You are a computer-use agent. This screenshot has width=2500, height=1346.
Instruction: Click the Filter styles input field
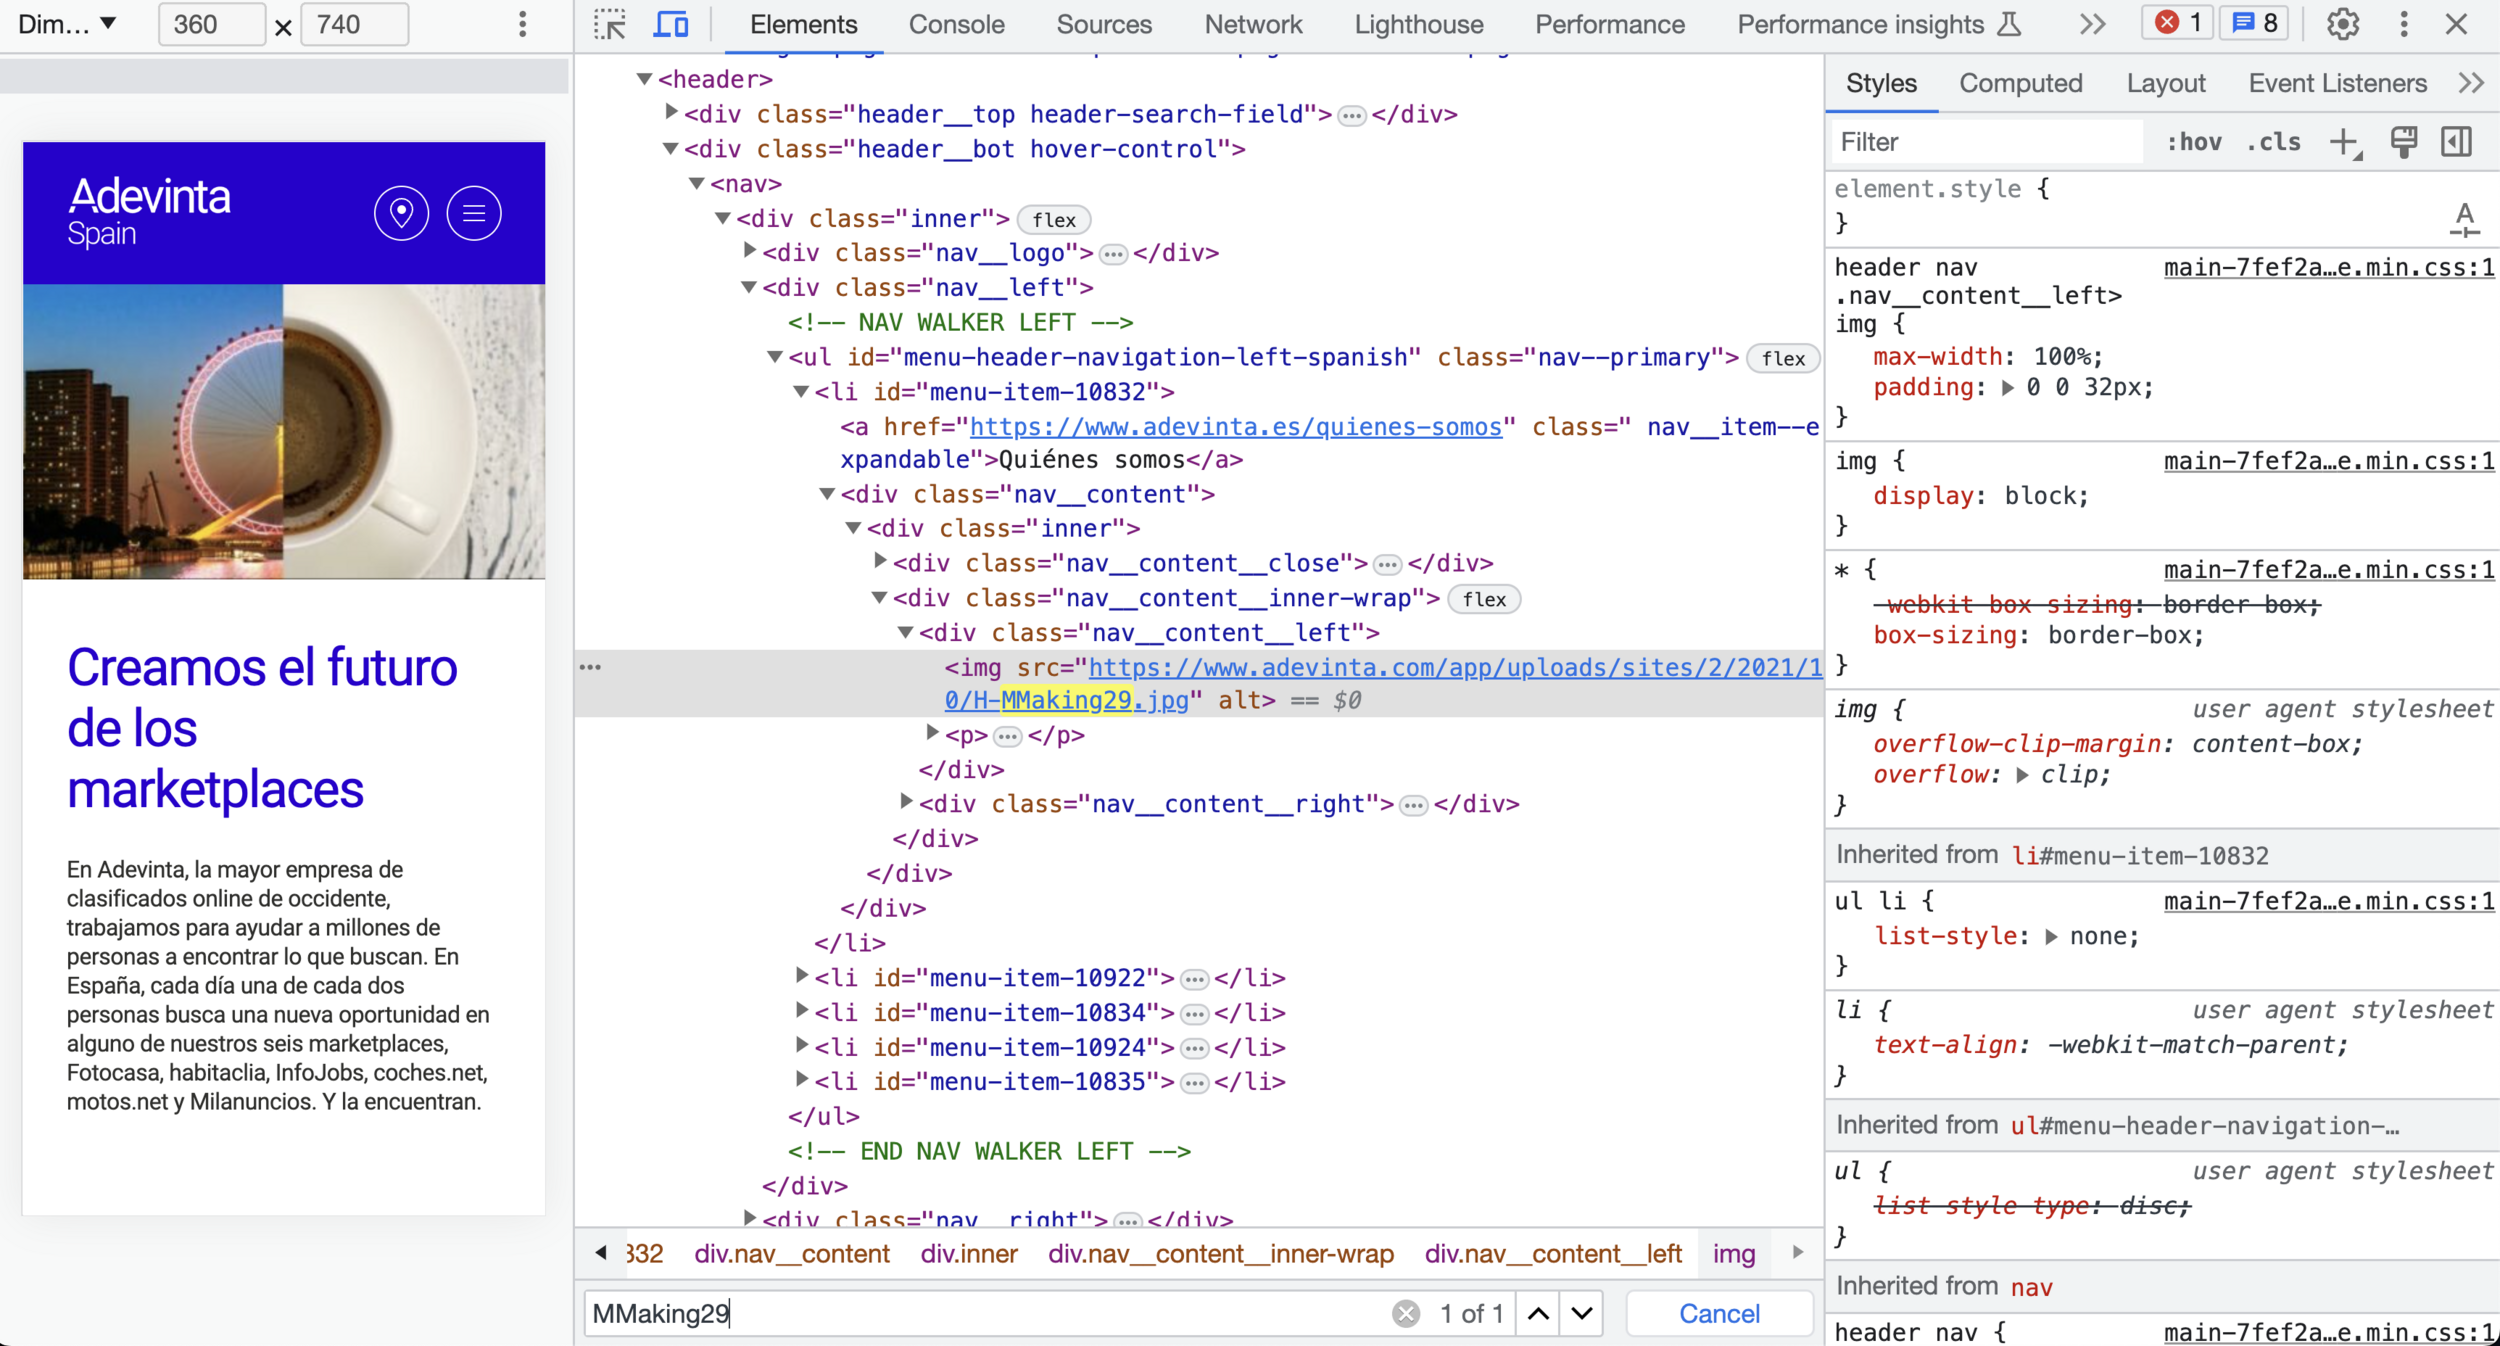pos(1985,142)
